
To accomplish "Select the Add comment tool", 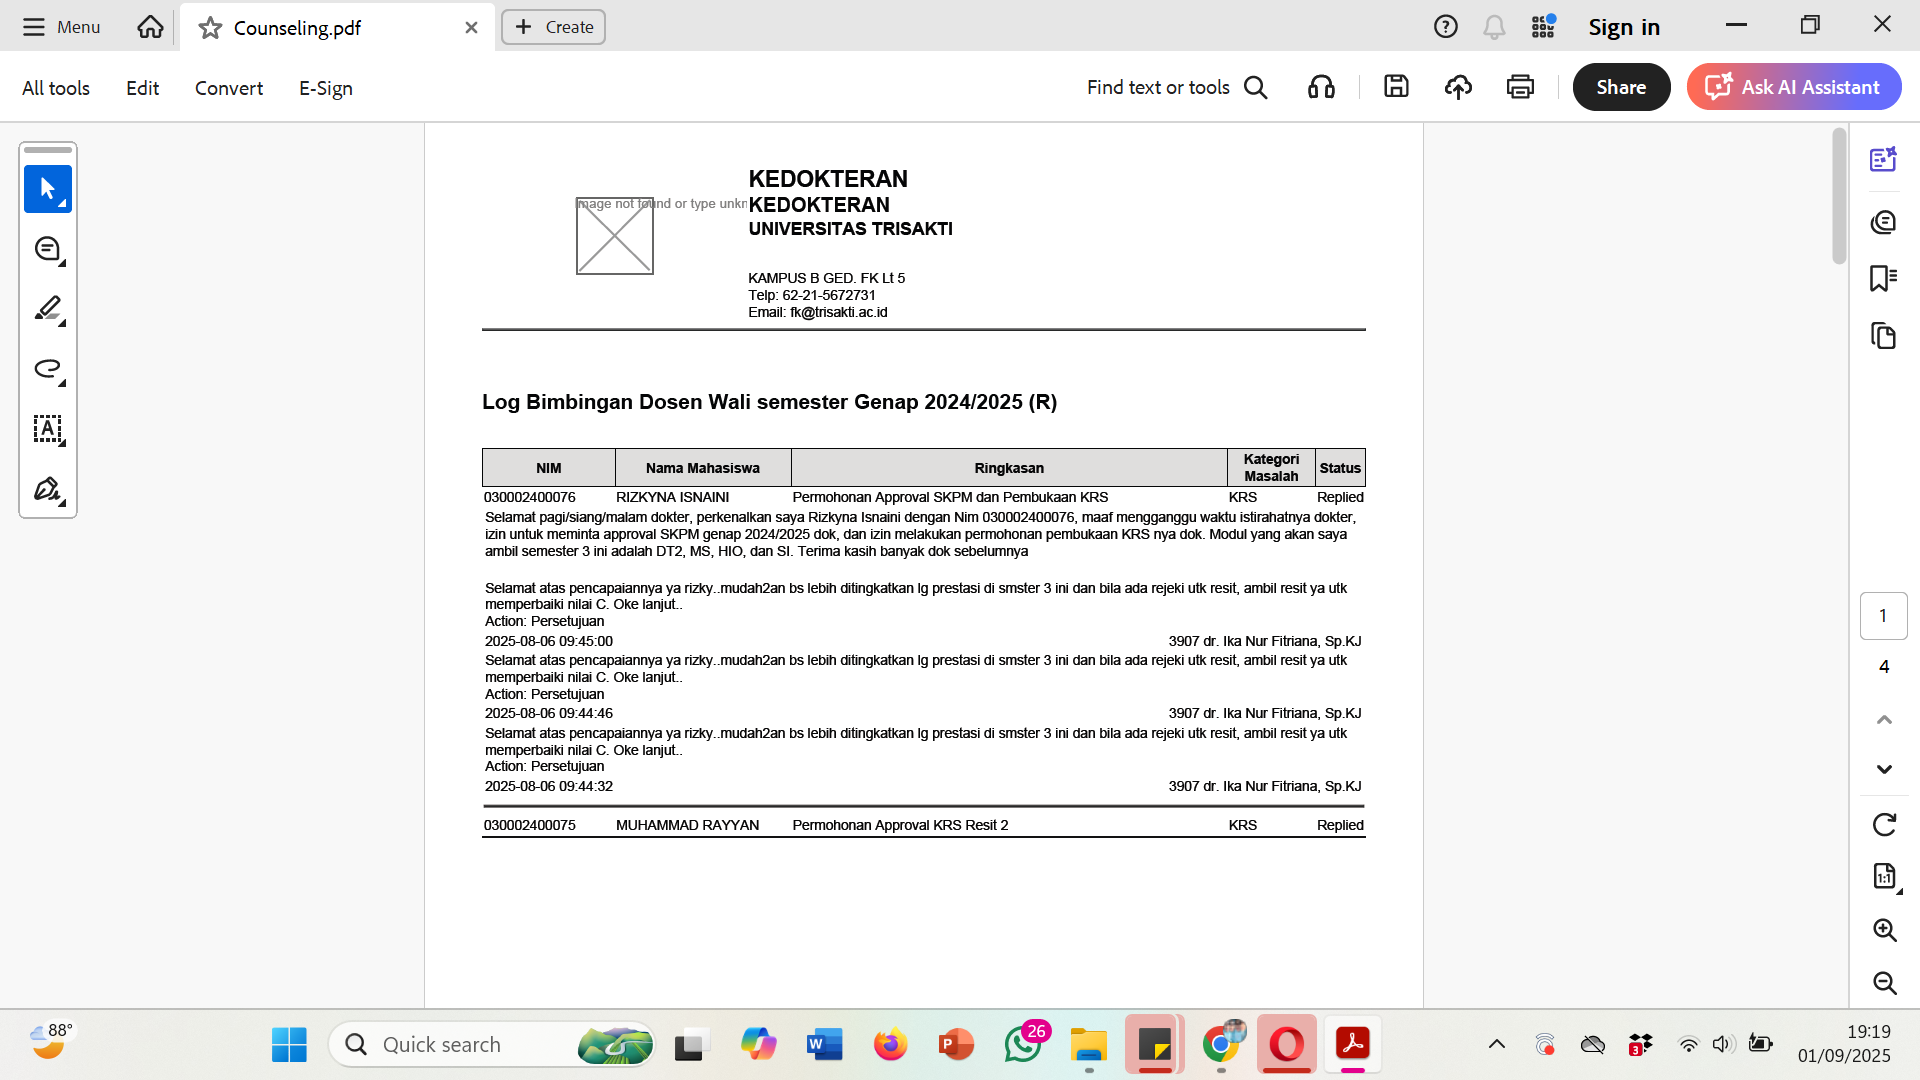I will 48,249.
